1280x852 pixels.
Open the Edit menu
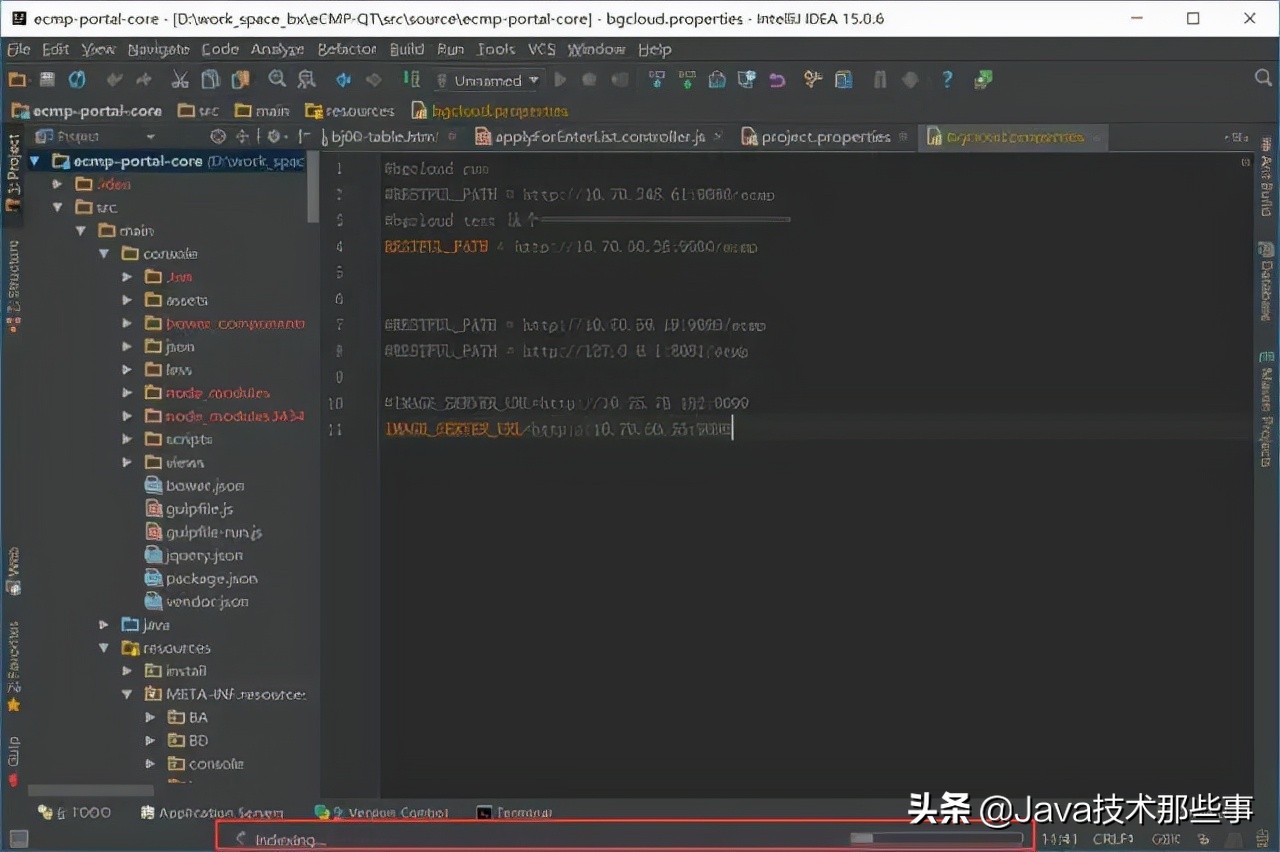[x=56, y=49]
